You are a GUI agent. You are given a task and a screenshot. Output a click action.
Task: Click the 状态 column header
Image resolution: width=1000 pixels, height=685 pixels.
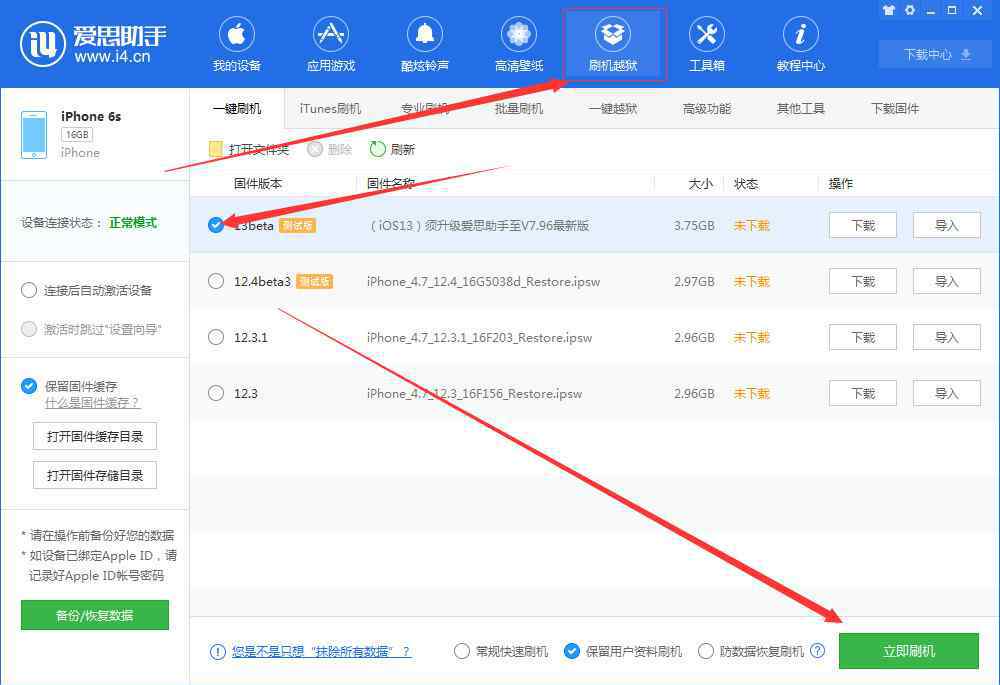746,184
